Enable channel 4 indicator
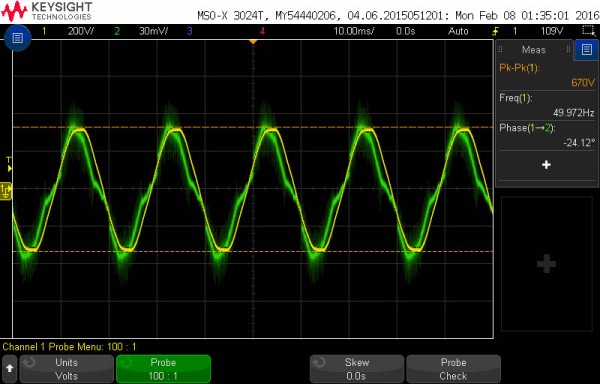This screenshot has width=600, height=384. pos(262,31)
